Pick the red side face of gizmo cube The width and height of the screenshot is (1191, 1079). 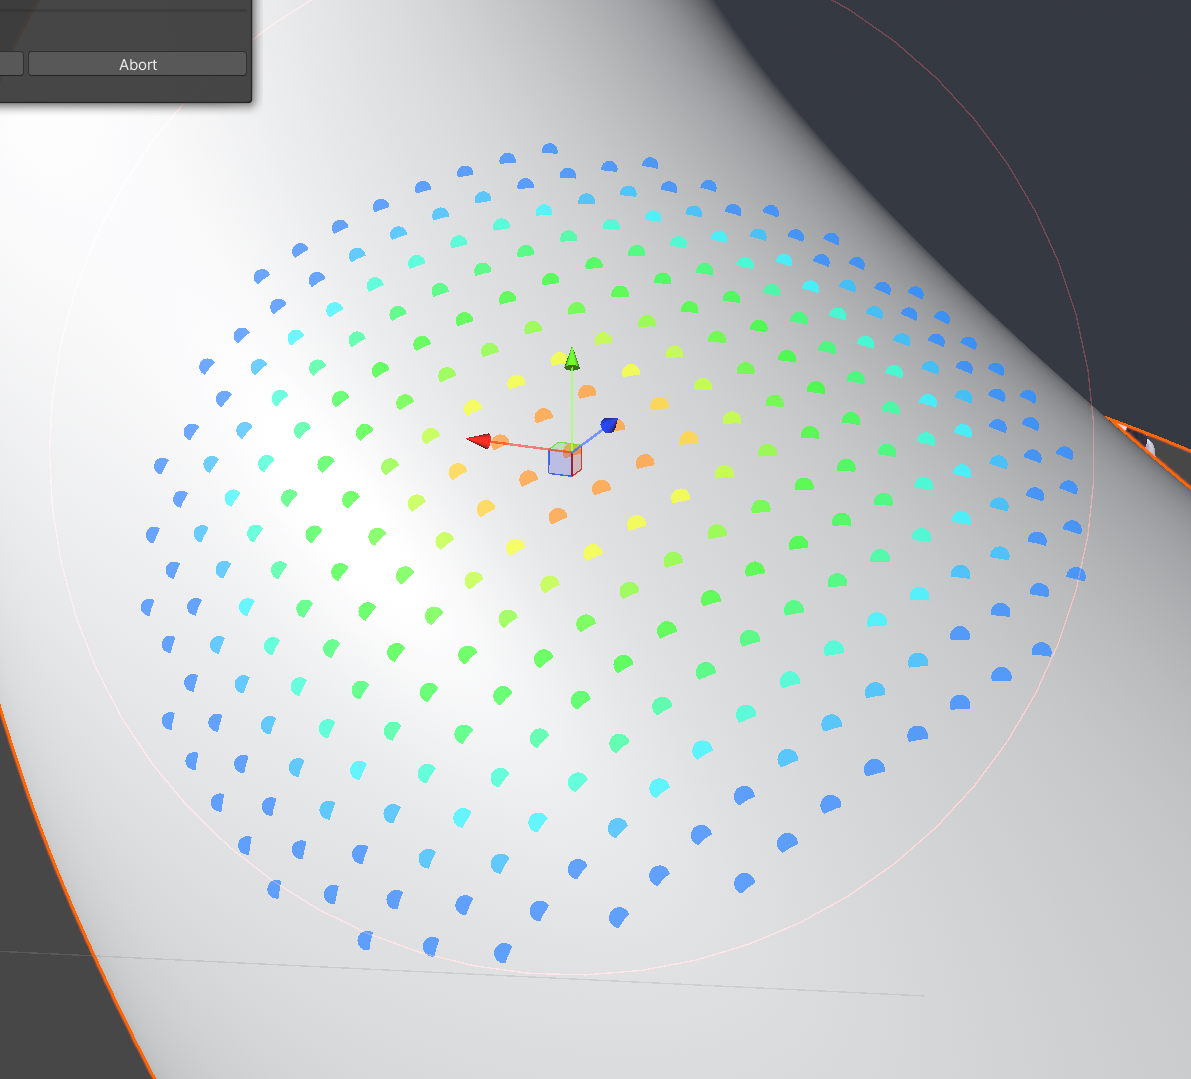click(576, 460)
